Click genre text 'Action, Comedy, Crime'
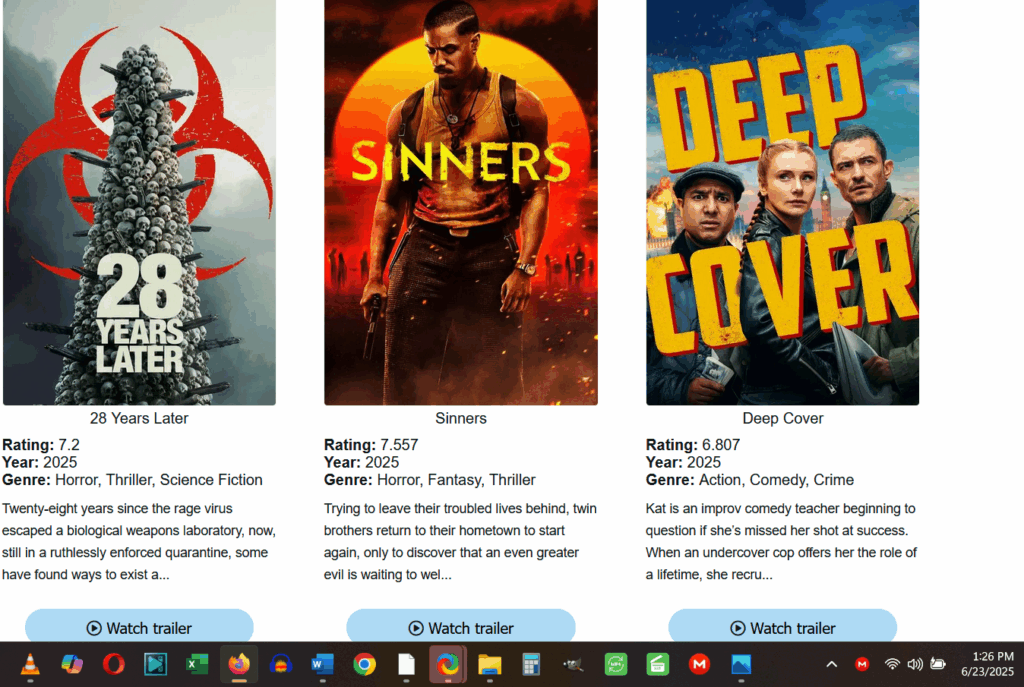Image resolution: width=1024 pixels, height=687 pixels. click(x=776, y=480)
